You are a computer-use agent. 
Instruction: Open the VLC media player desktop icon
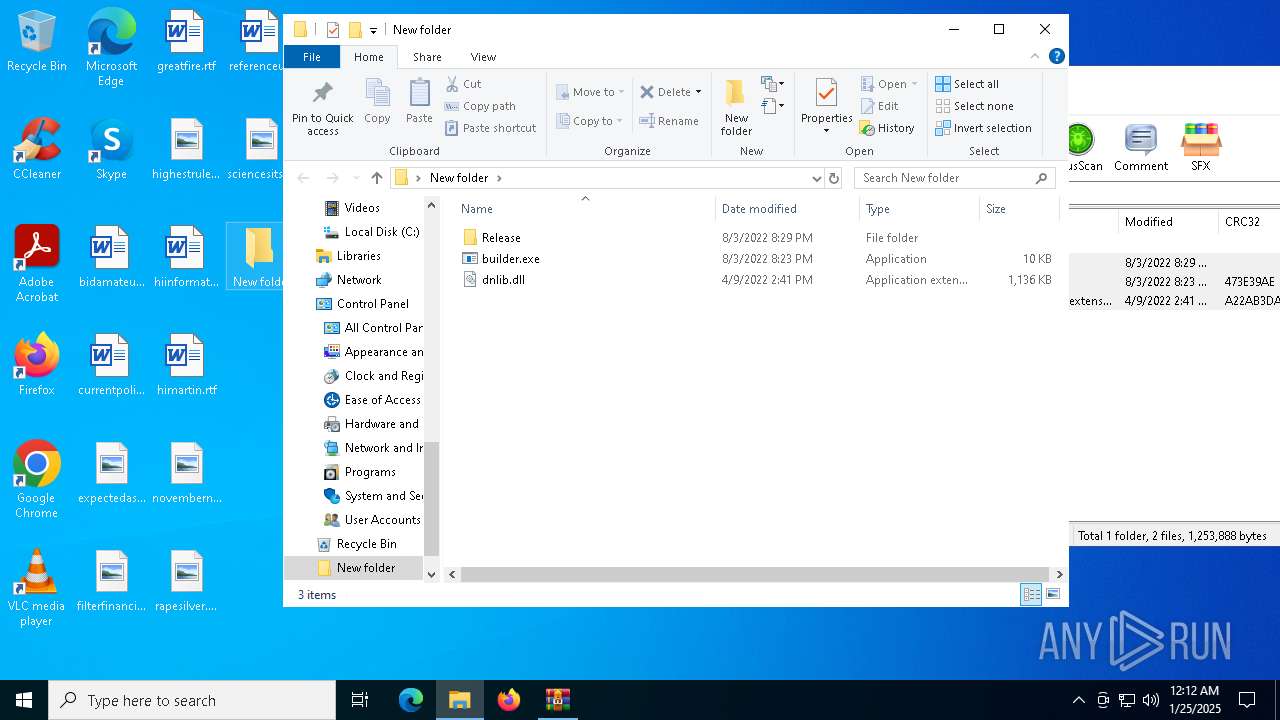coord(36,588)
